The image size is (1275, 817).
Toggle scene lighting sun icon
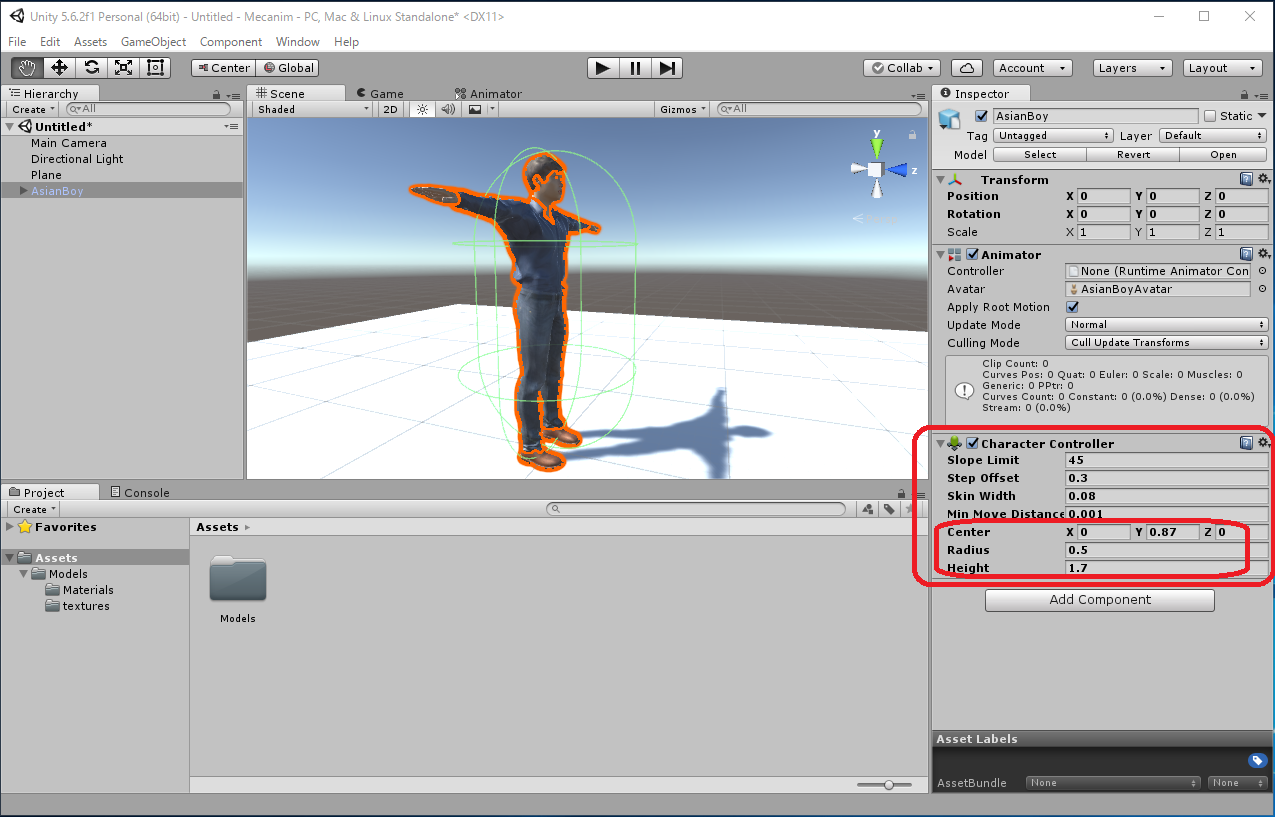click(422, 109)
